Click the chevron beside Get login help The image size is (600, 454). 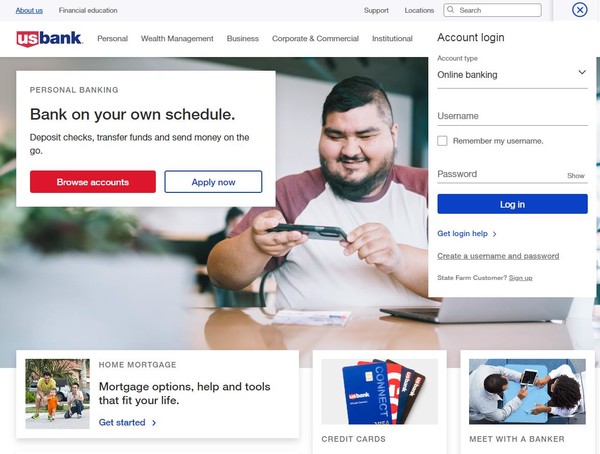[494, 234]
